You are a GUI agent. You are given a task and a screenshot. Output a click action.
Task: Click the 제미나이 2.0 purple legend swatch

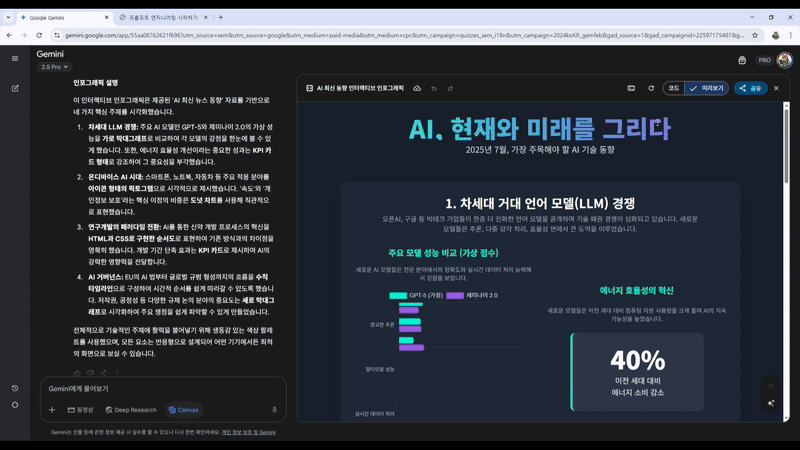[455, 295]
